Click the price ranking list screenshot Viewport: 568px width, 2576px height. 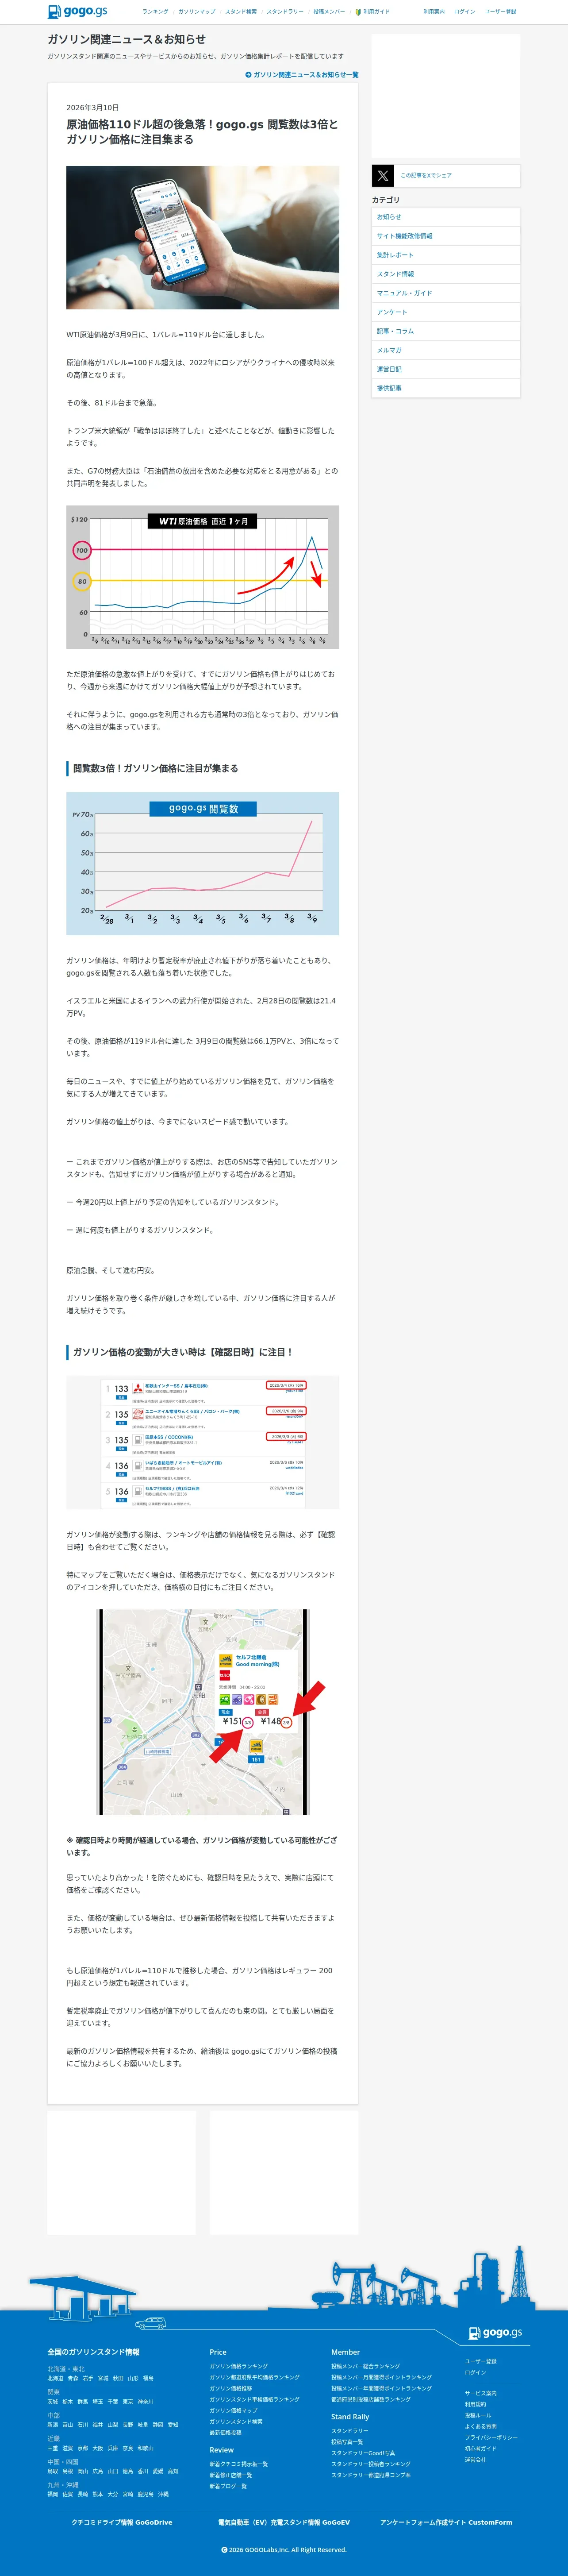[203, 1442]
